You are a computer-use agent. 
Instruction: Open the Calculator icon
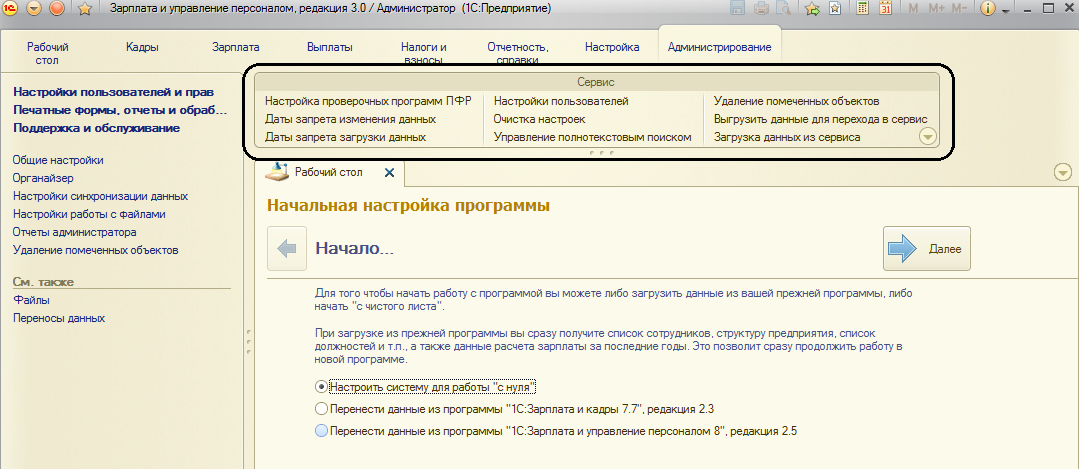(x=862, y=9)
